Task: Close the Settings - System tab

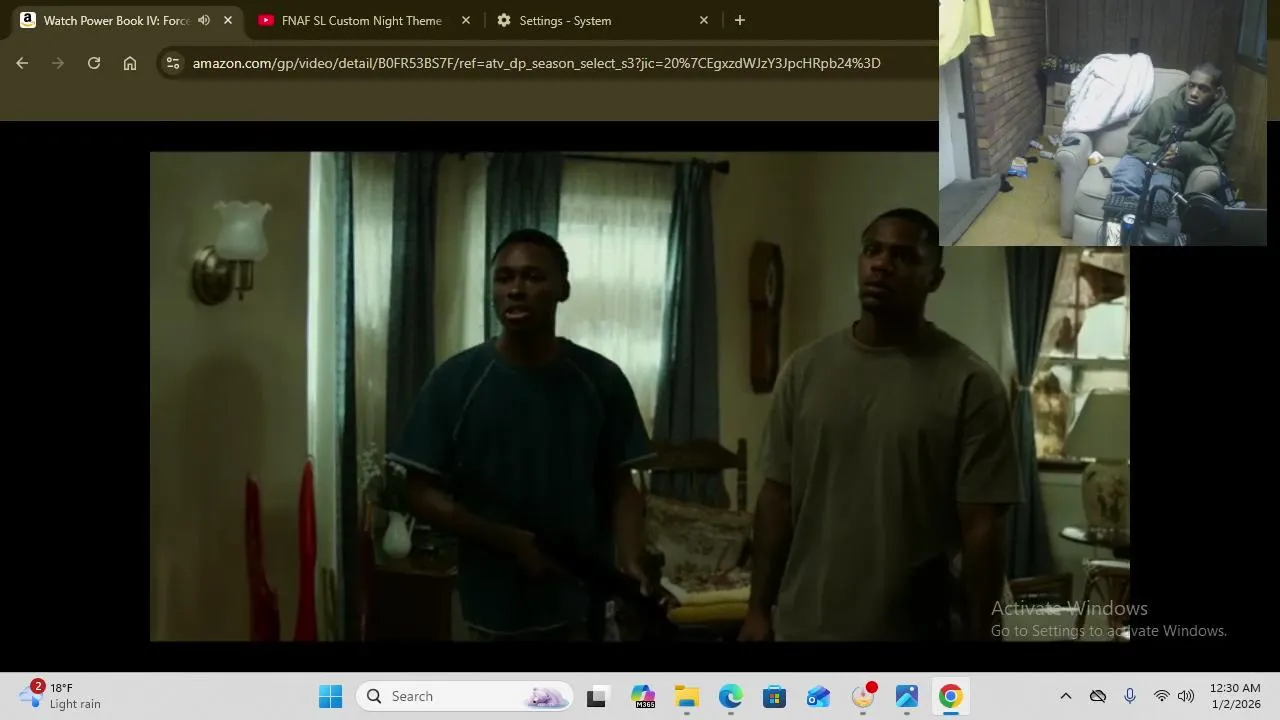Action: (x=704, y=20)
